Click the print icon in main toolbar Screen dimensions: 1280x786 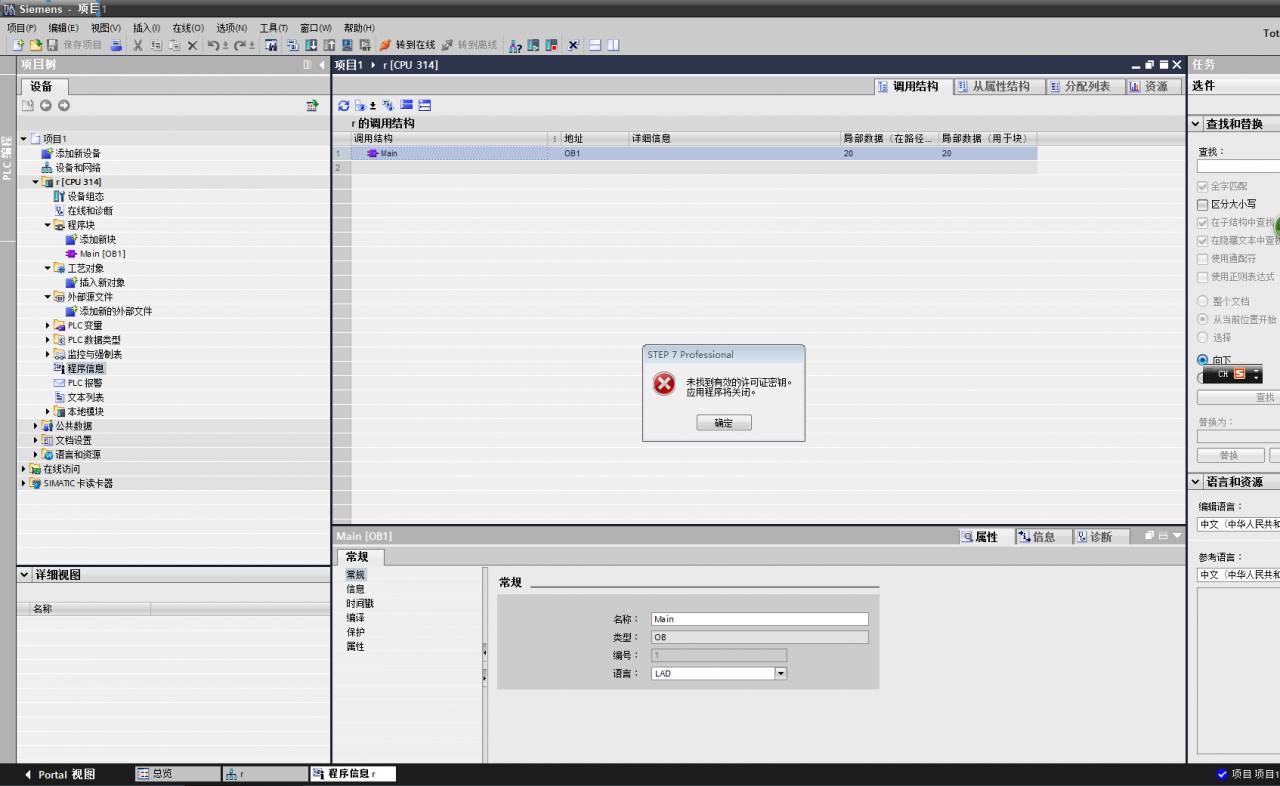[116, 45]
